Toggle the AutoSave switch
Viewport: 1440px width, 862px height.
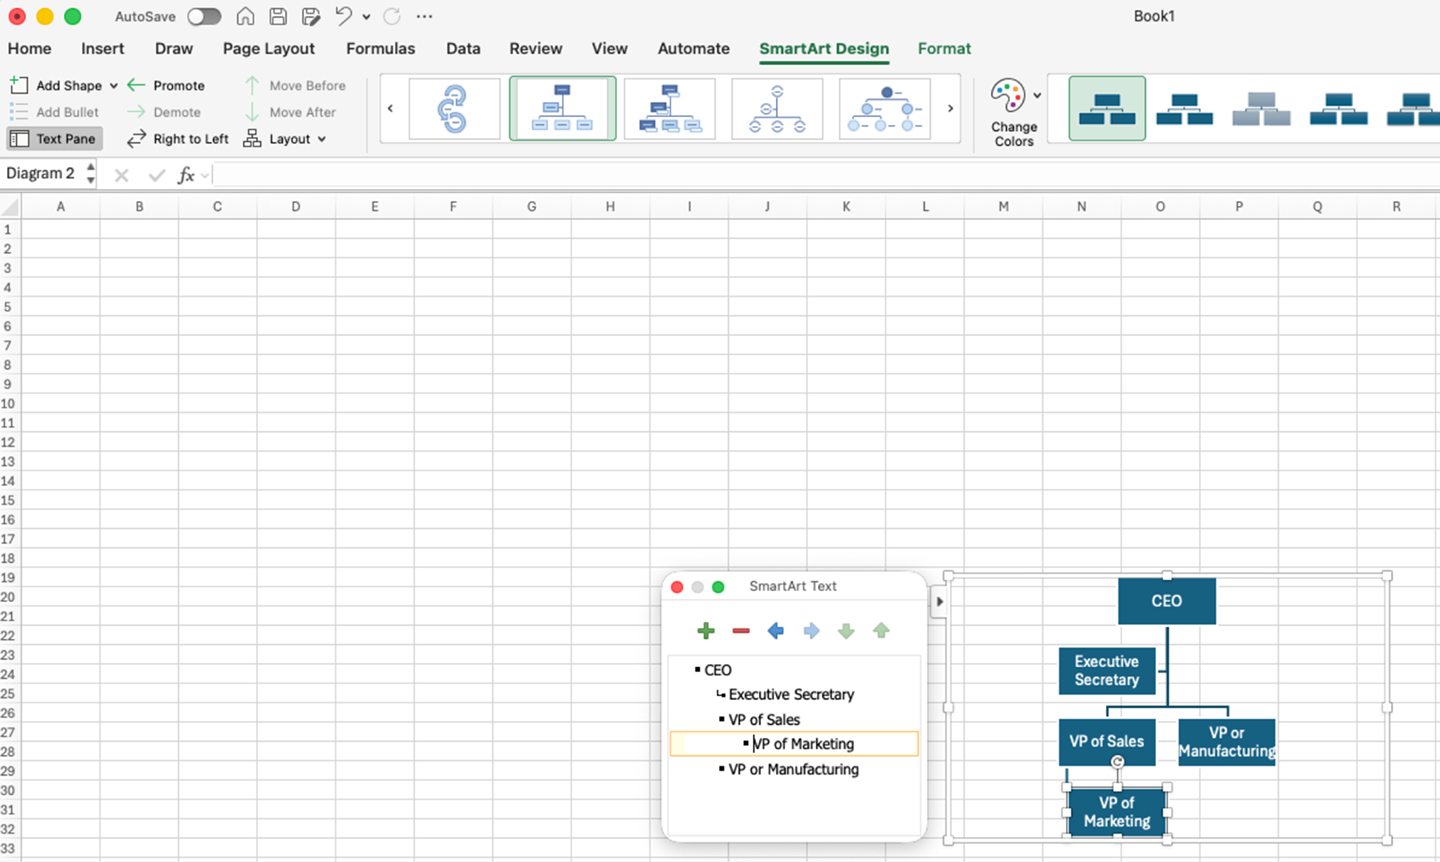point(204,16)
